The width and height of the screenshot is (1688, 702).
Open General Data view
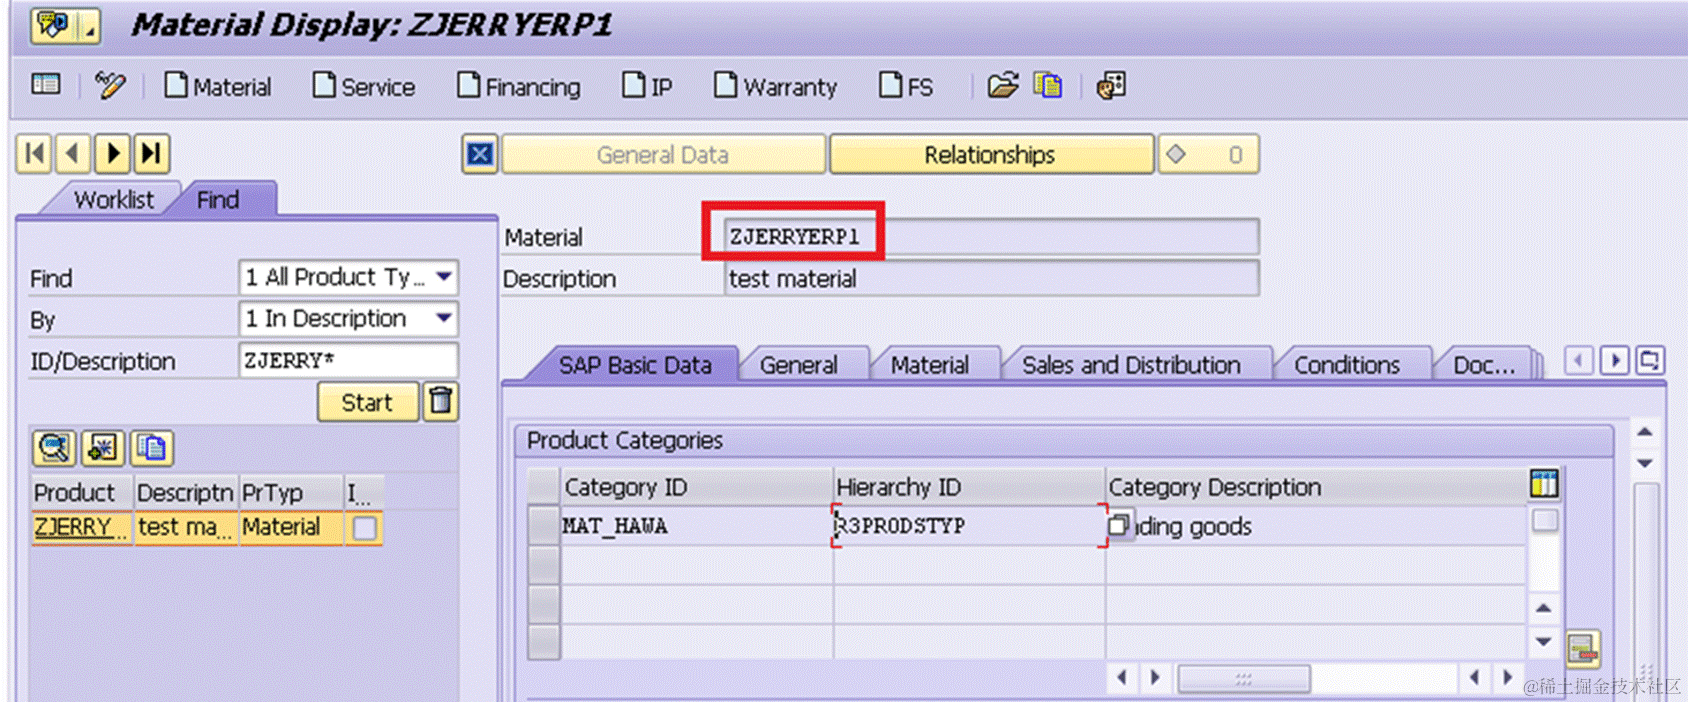(x=663, y=154)
